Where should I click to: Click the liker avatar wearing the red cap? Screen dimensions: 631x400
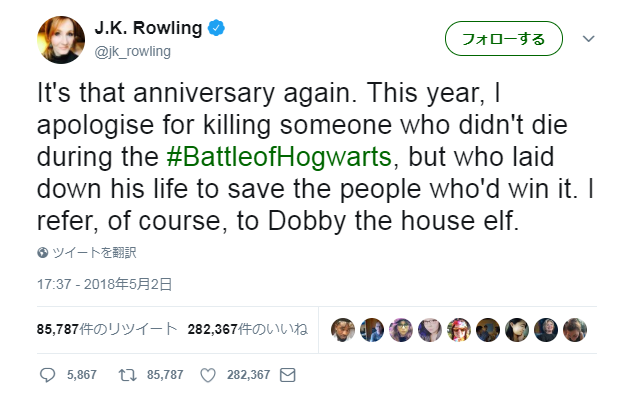coord(459,330)
